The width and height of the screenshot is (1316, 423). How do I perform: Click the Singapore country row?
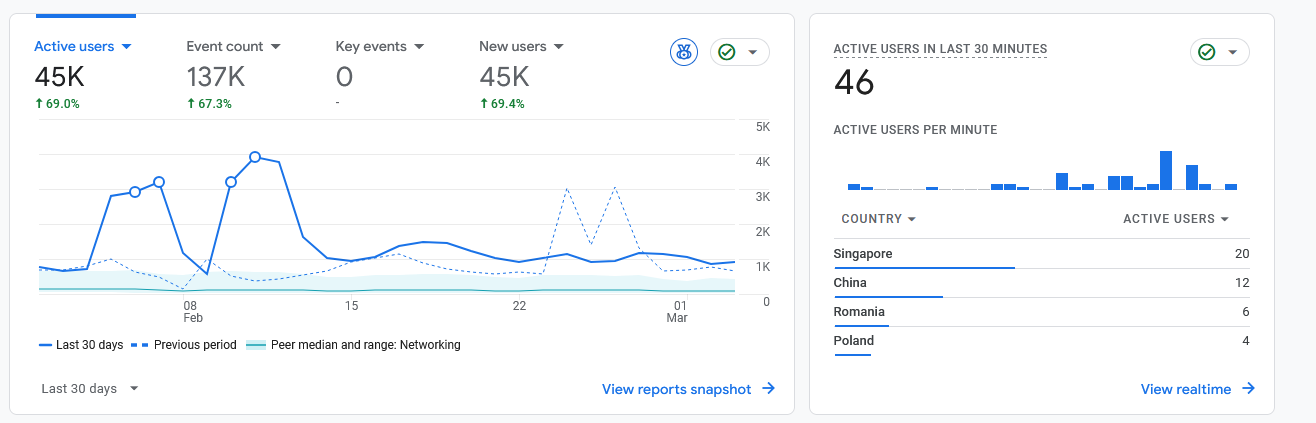click(x=1040, y=254)
